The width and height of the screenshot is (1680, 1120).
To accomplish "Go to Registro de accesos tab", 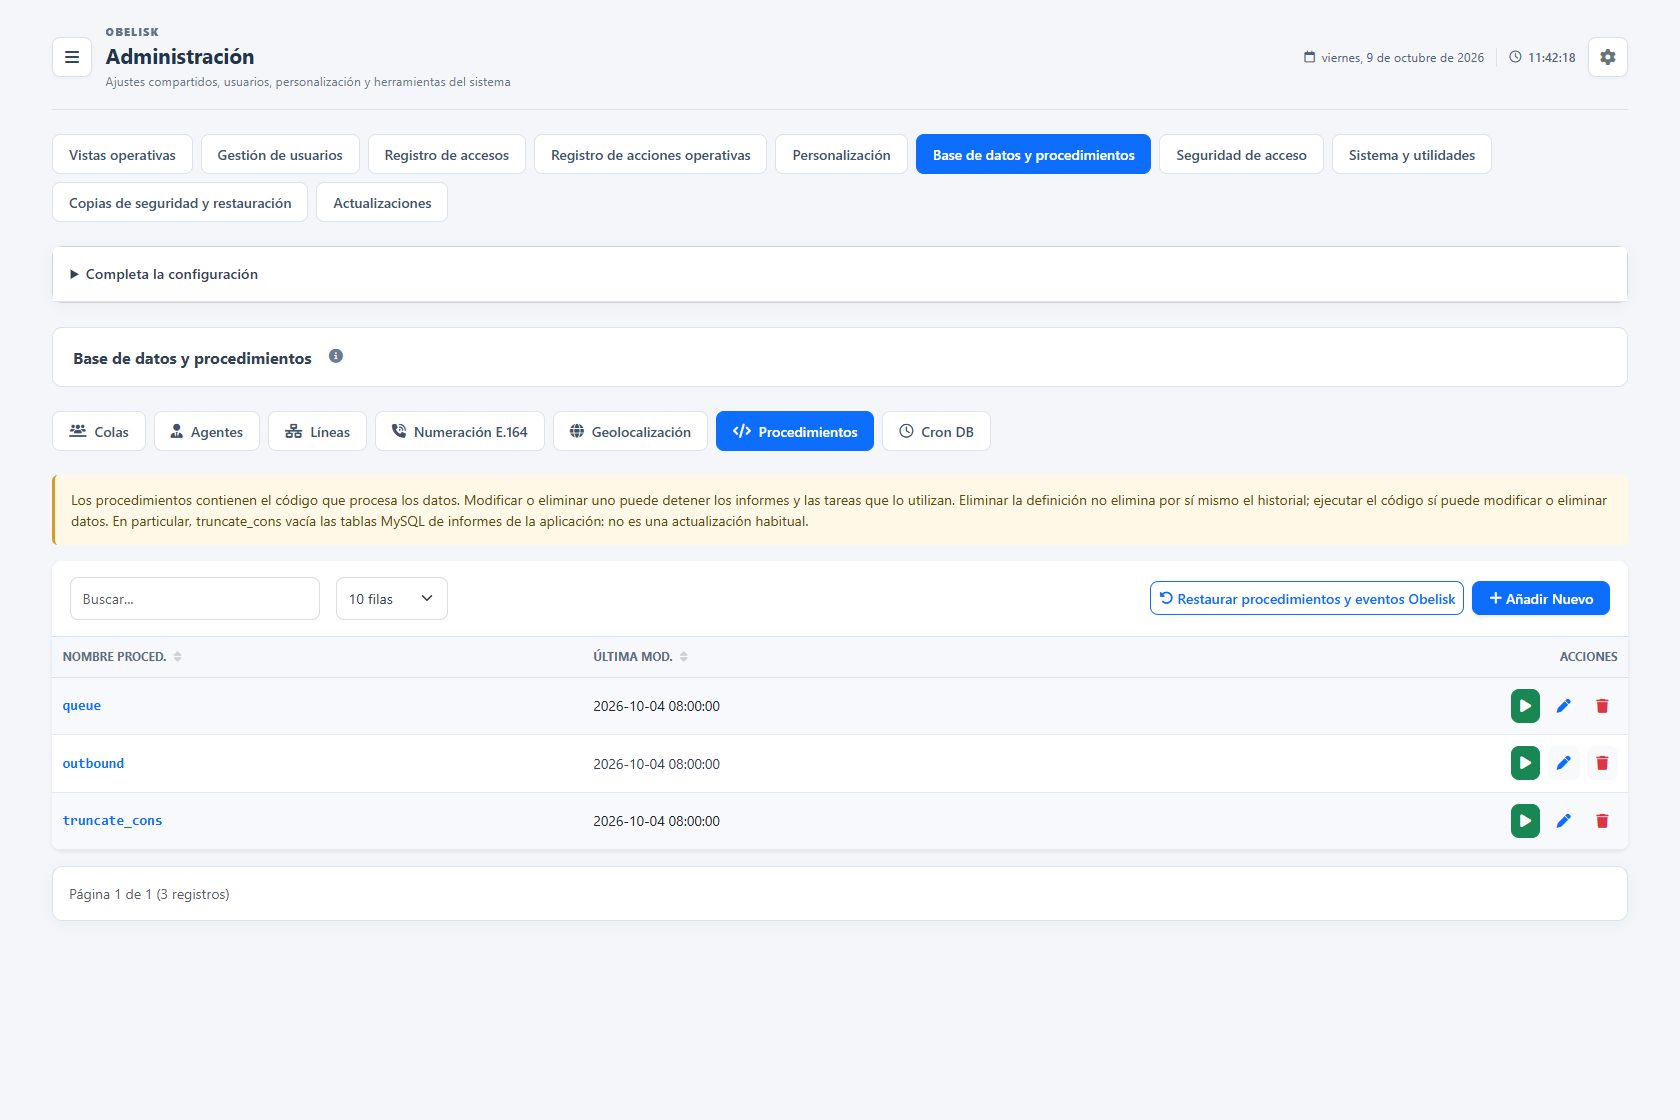I will coord(447,155).
